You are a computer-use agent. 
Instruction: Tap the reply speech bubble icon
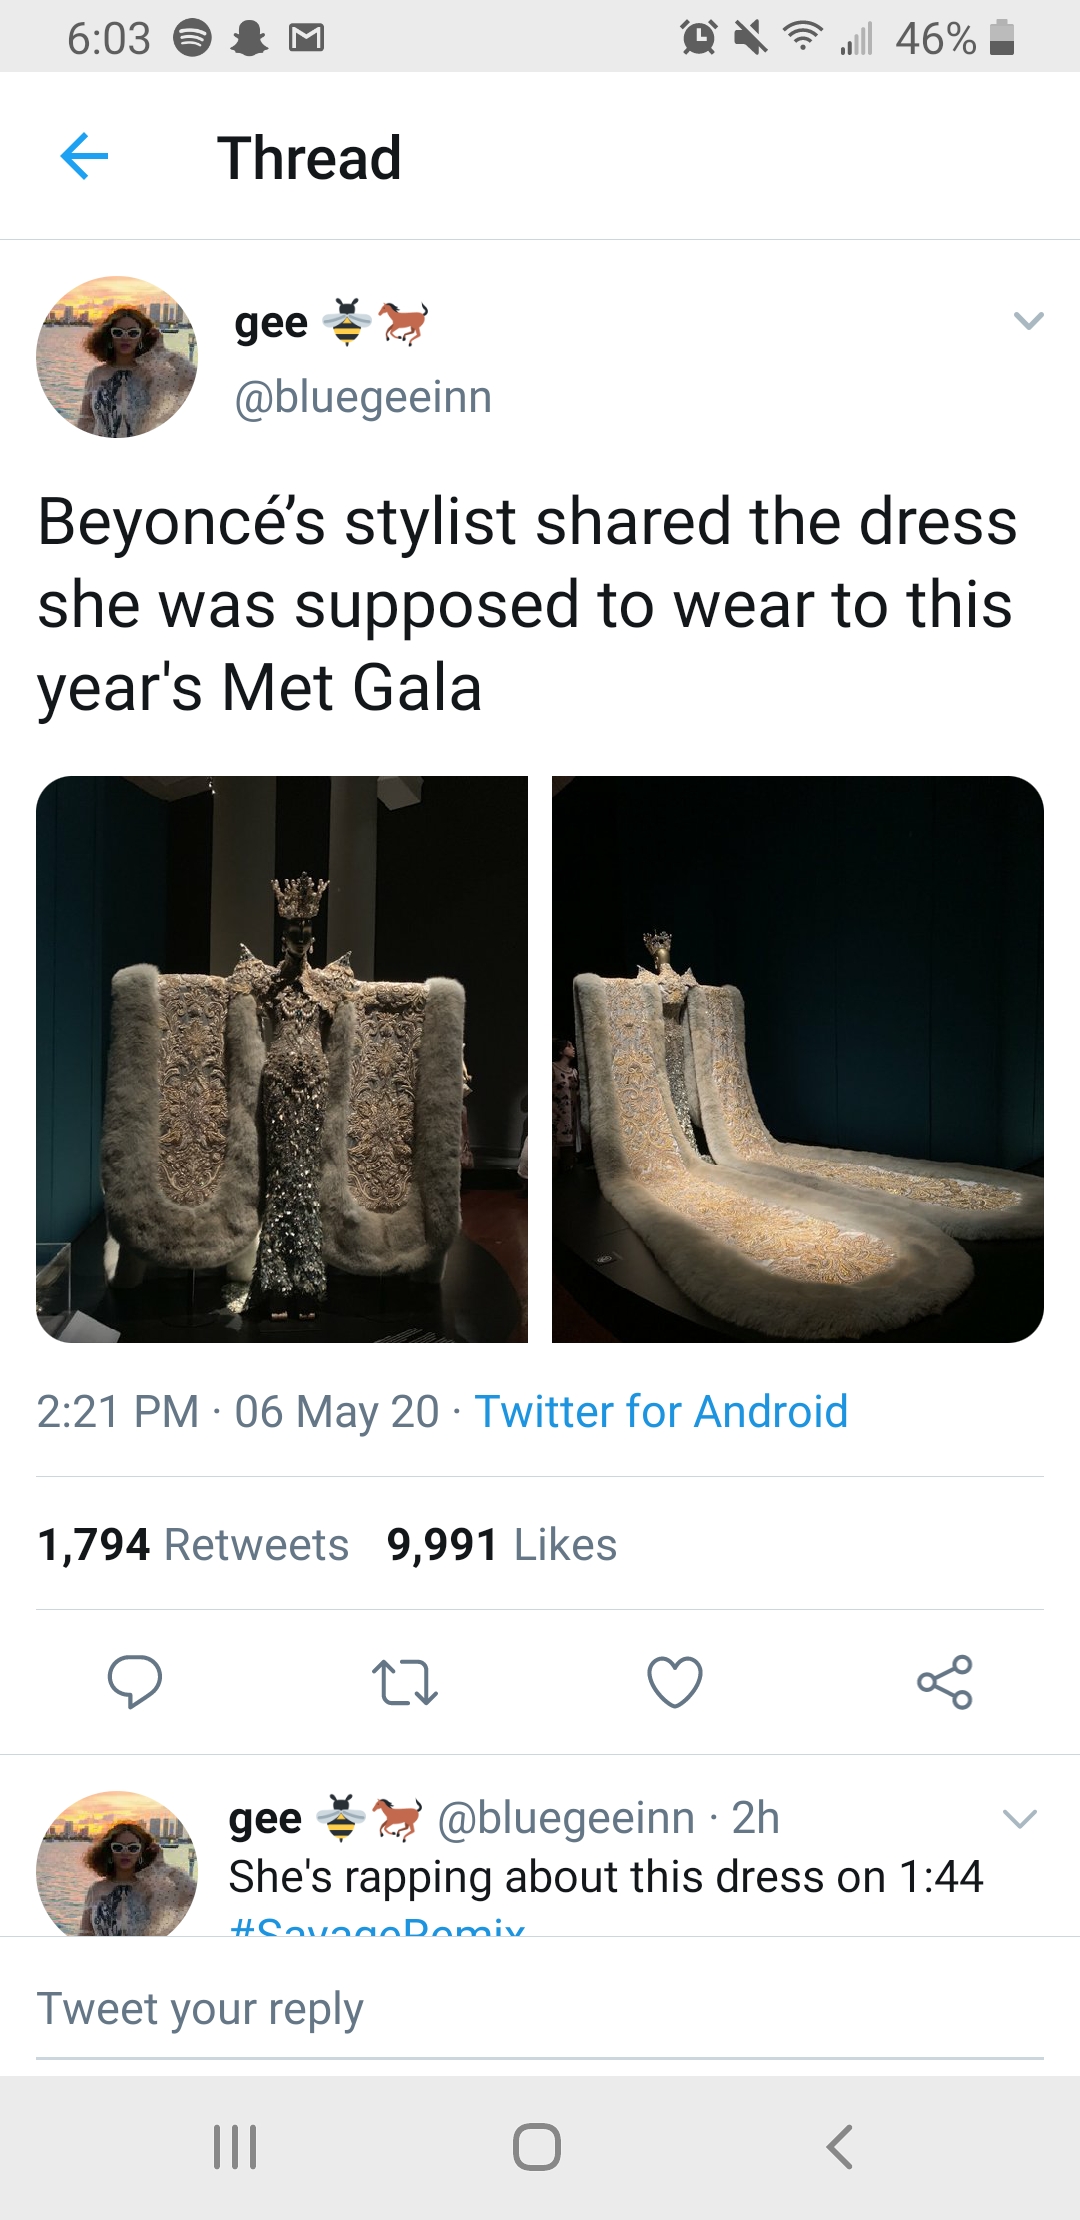[135, 1681]
